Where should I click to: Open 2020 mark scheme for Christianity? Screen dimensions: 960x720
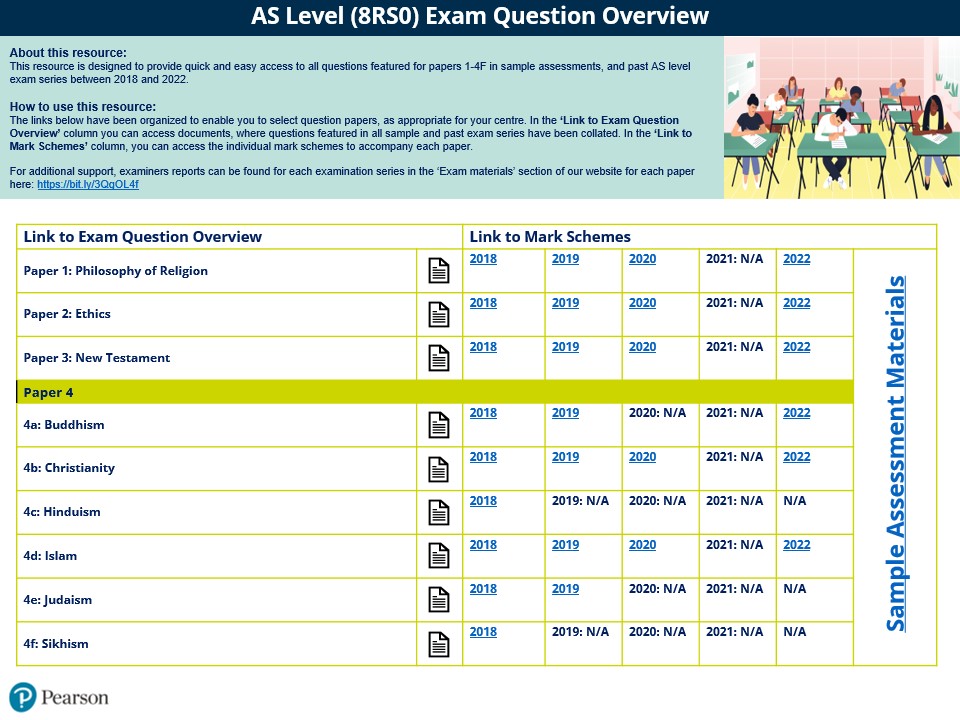coord(642,457)
